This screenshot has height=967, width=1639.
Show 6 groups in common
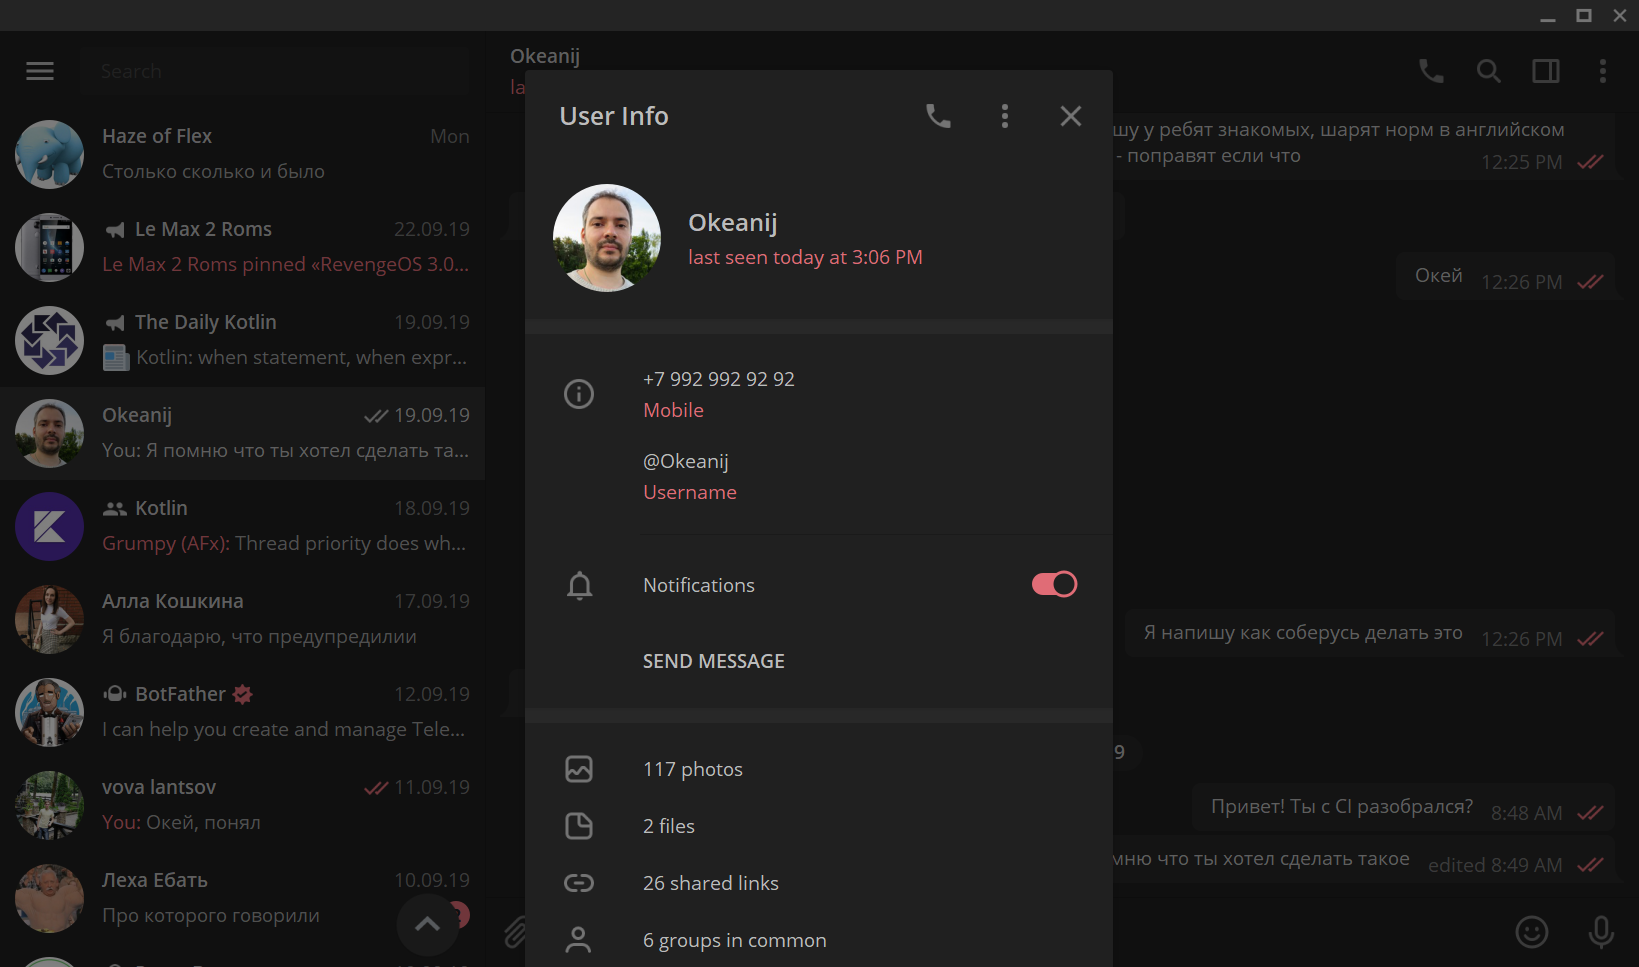point(734,940)
